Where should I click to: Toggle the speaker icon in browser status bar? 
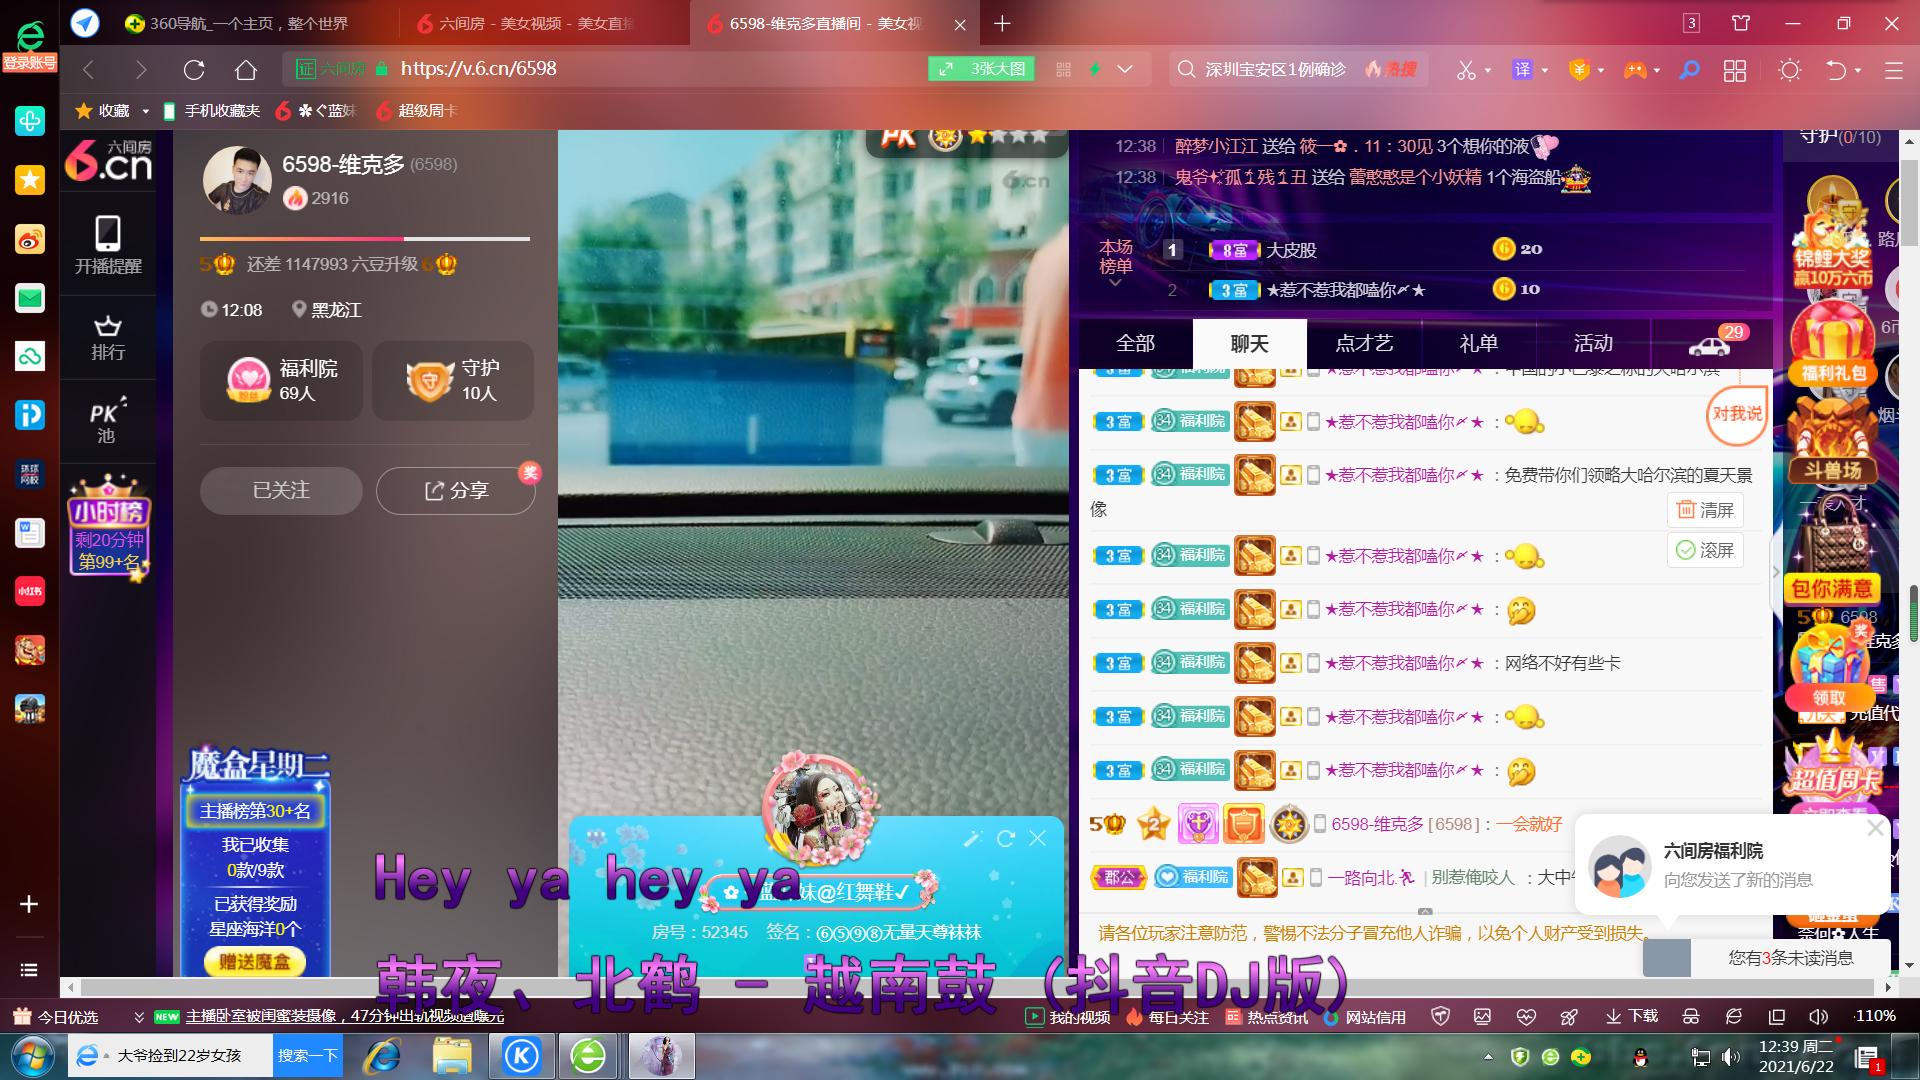(1818, 1016)
